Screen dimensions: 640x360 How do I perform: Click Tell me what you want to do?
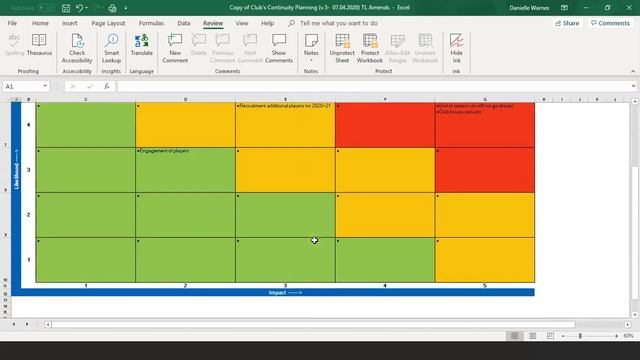(338, 23)
